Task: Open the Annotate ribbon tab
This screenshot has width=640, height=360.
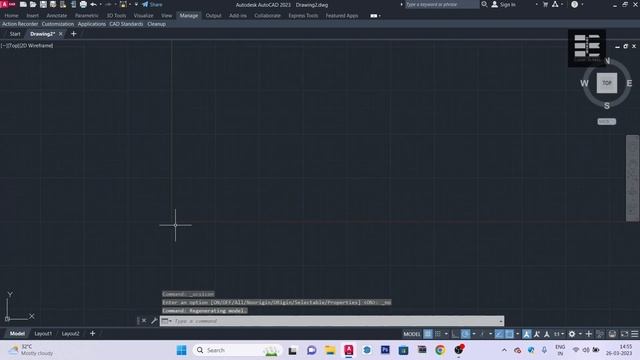Action: (x=57, y=16)
